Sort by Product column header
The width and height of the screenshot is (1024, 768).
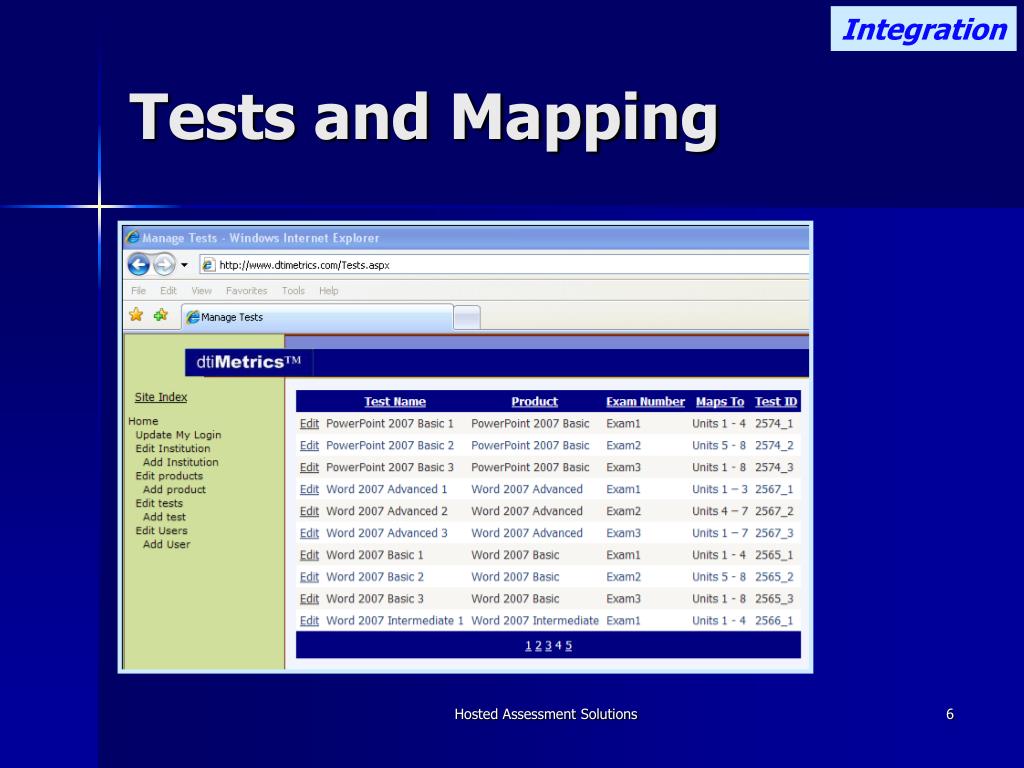pos(534,402)
